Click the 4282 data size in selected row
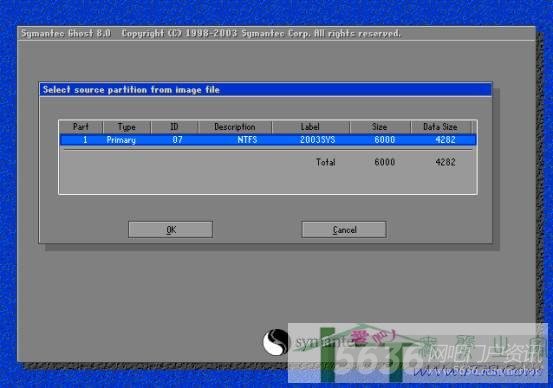 coord(445,140)
